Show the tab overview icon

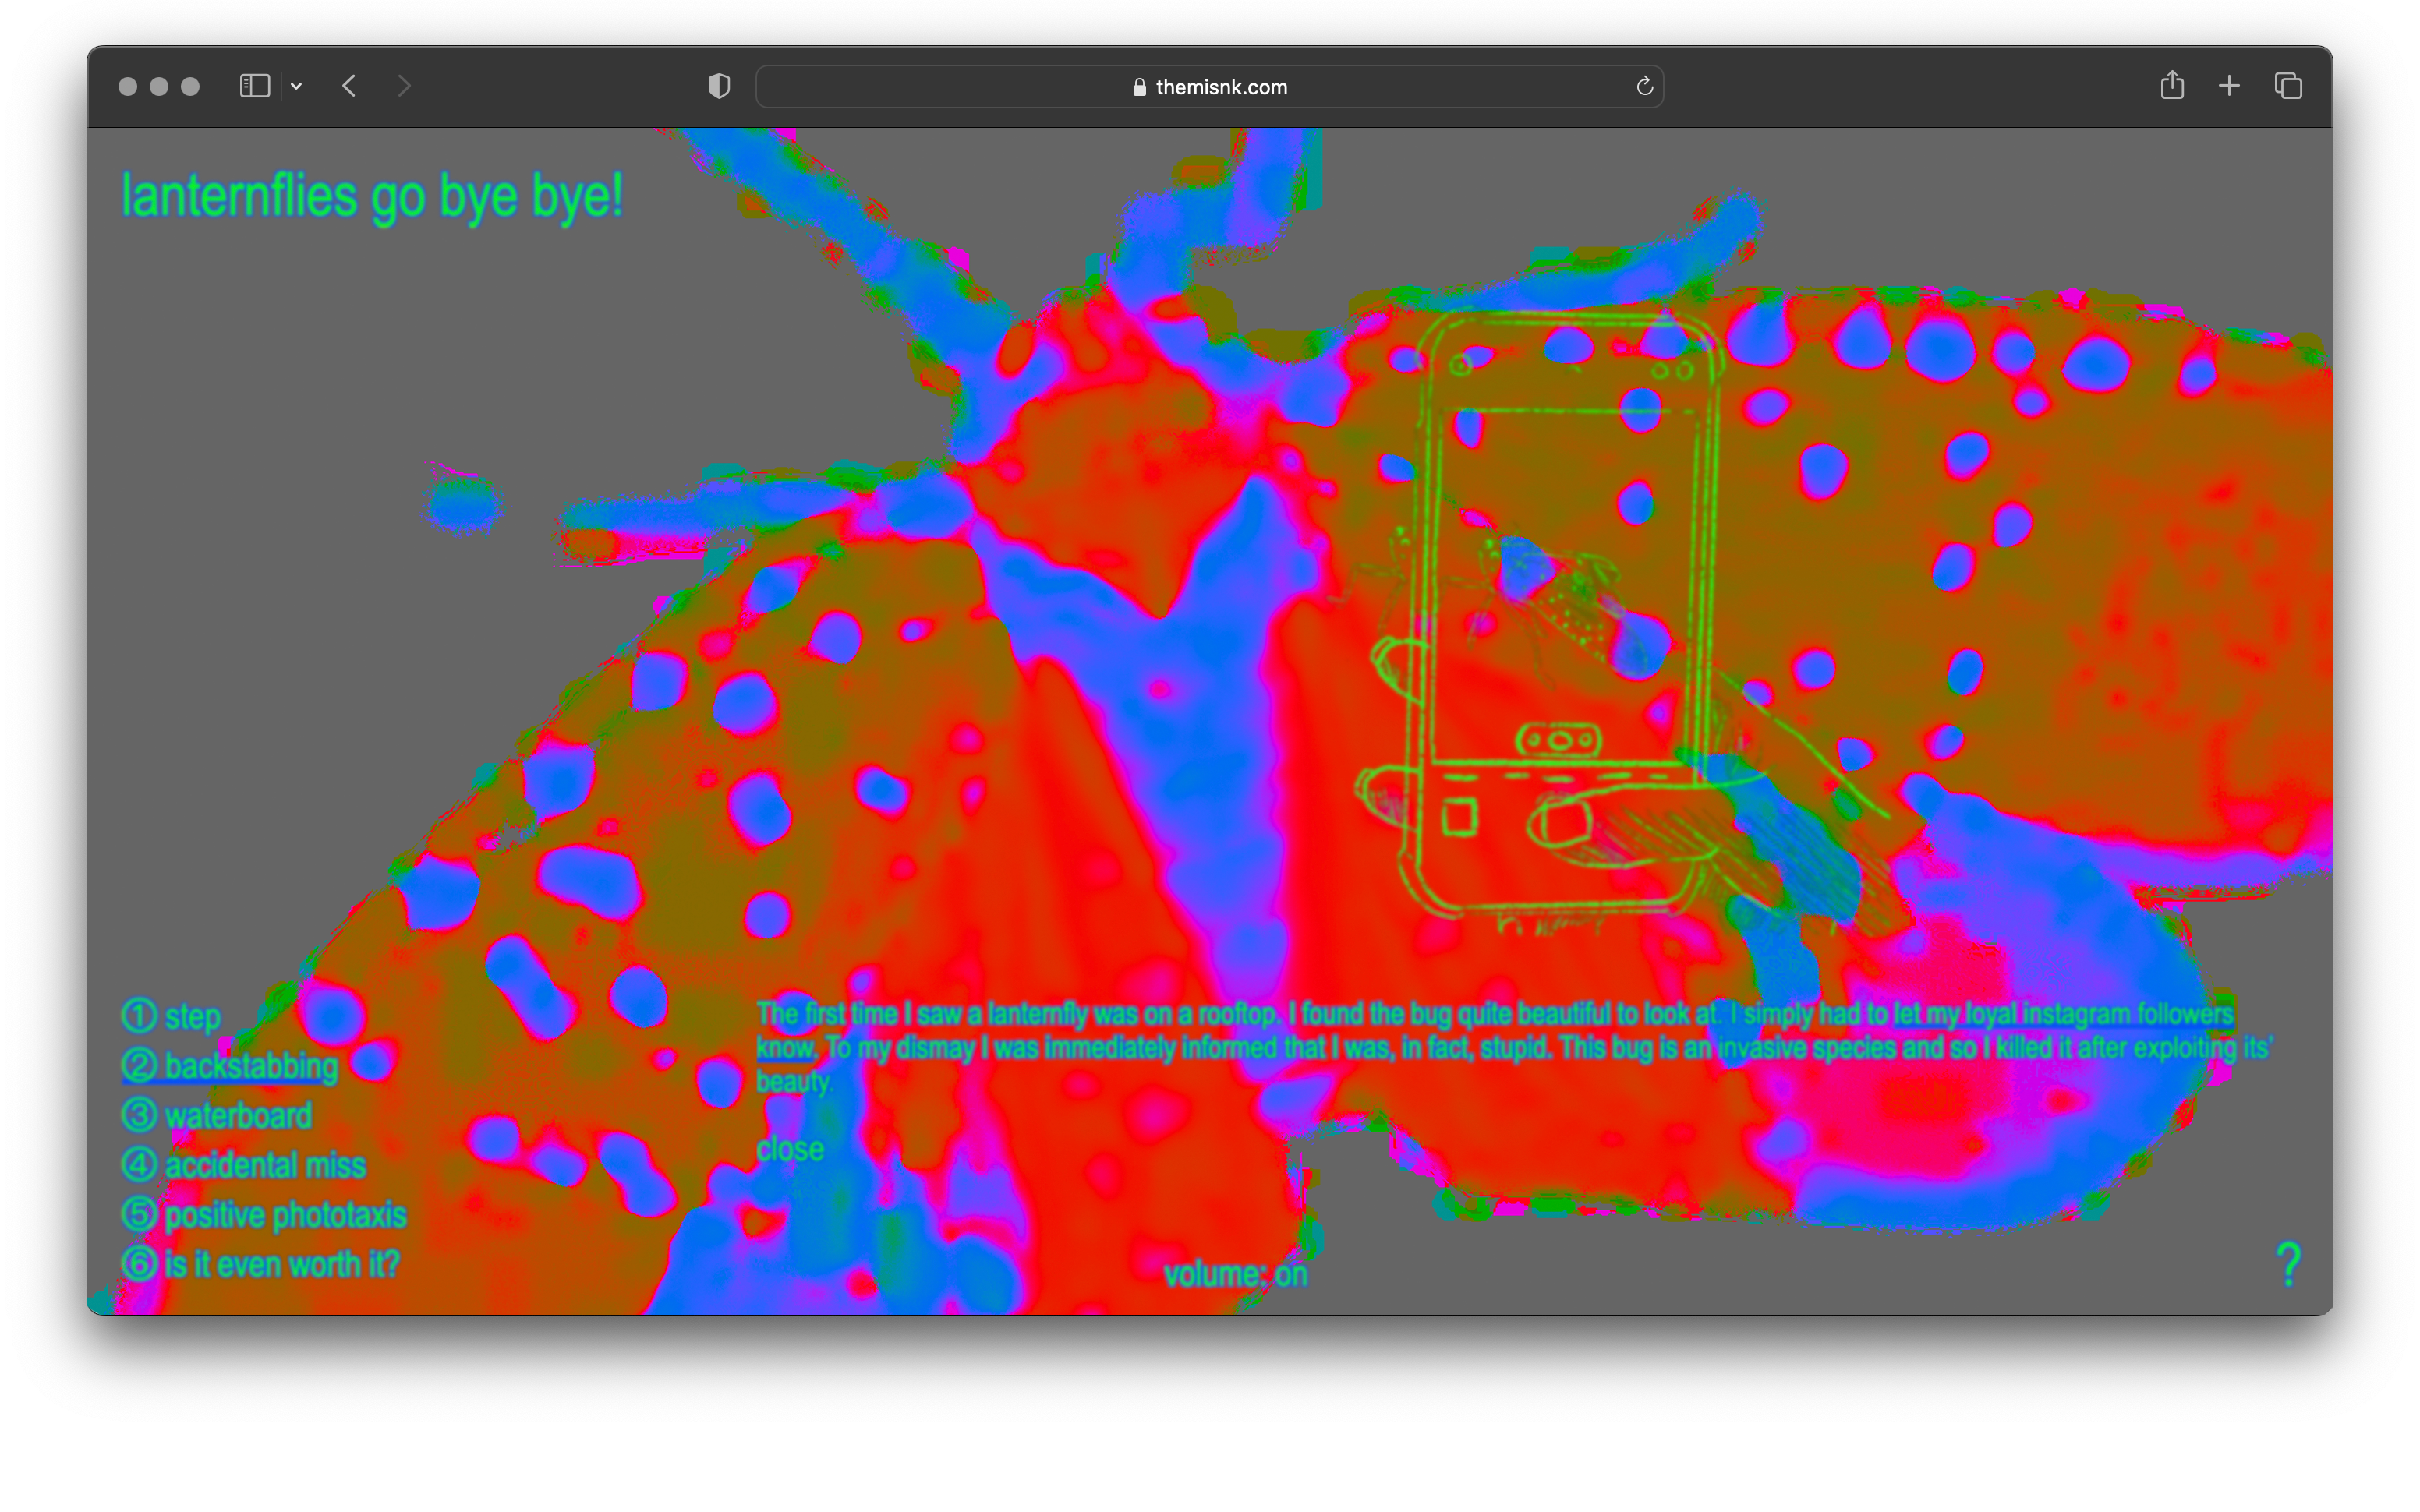tap(2288, 86)
